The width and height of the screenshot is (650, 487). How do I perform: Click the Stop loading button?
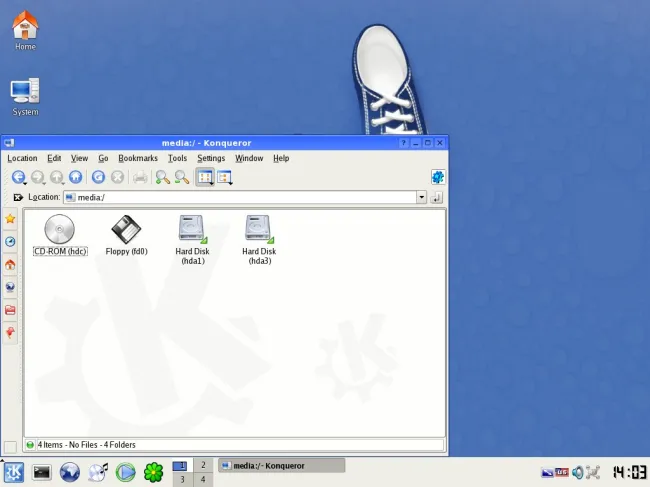(117, 177)
